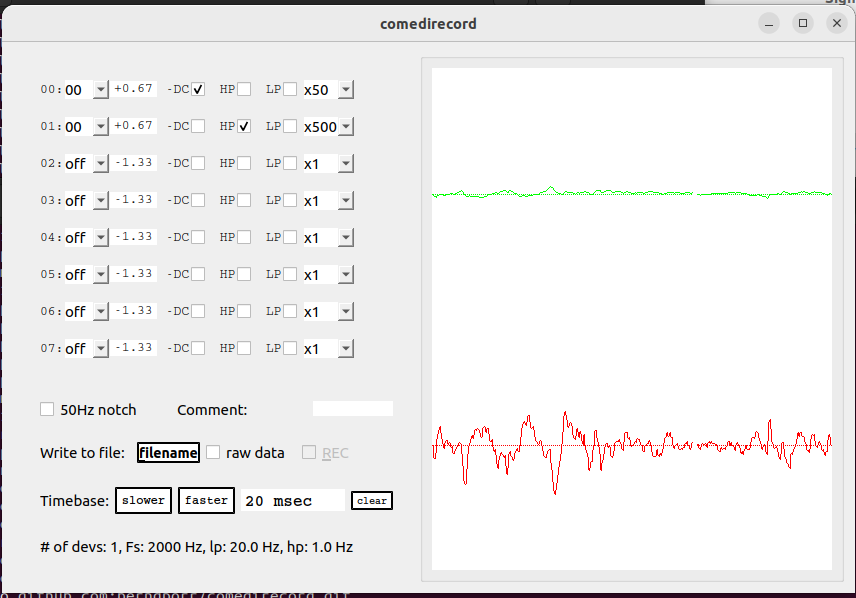Click the filename button

tap(168, 453)
